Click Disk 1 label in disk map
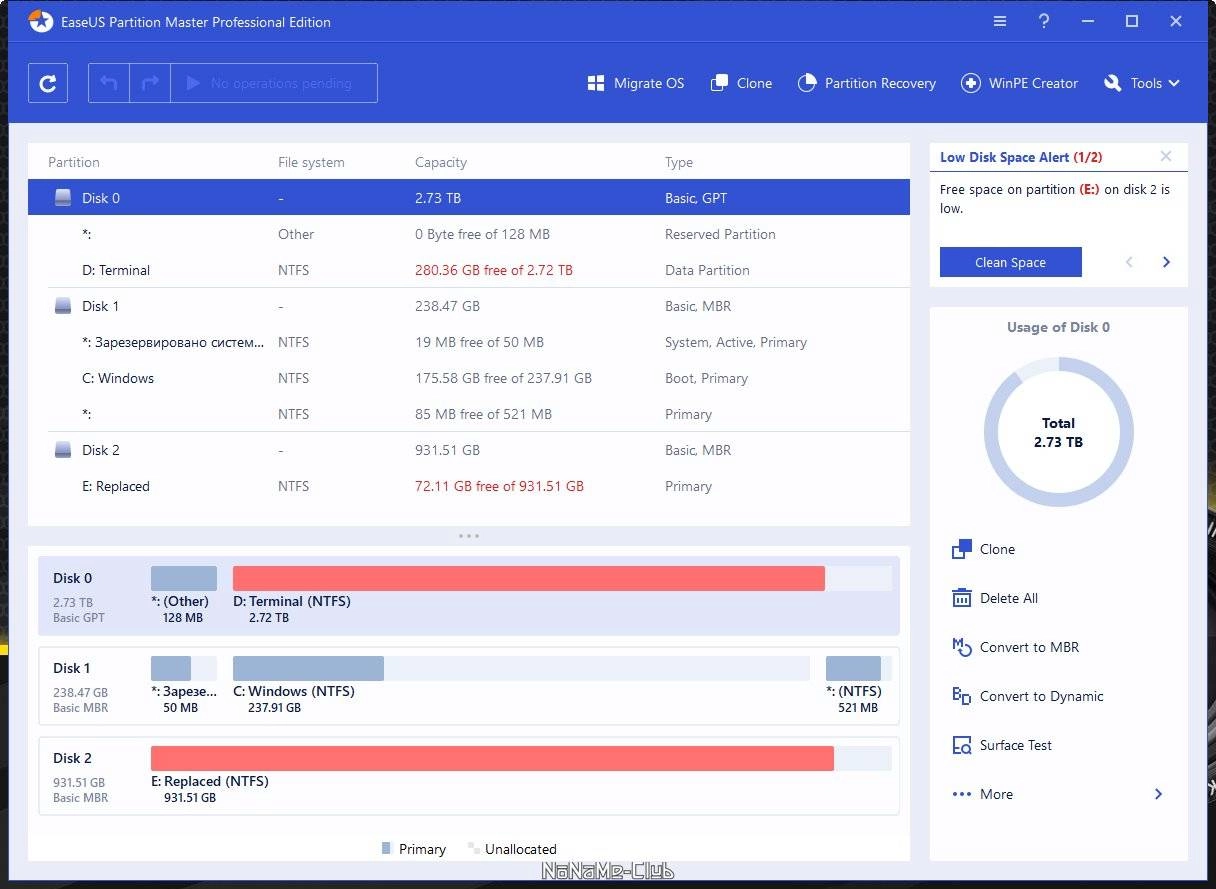 pyautogui.click(x=72, y=668)
